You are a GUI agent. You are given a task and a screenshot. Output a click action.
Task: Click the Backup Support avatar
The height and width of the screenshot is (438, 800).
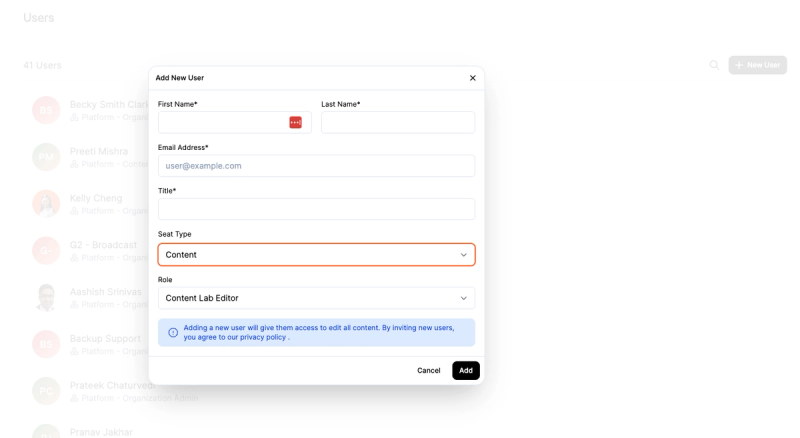click(x=47, y=344)
